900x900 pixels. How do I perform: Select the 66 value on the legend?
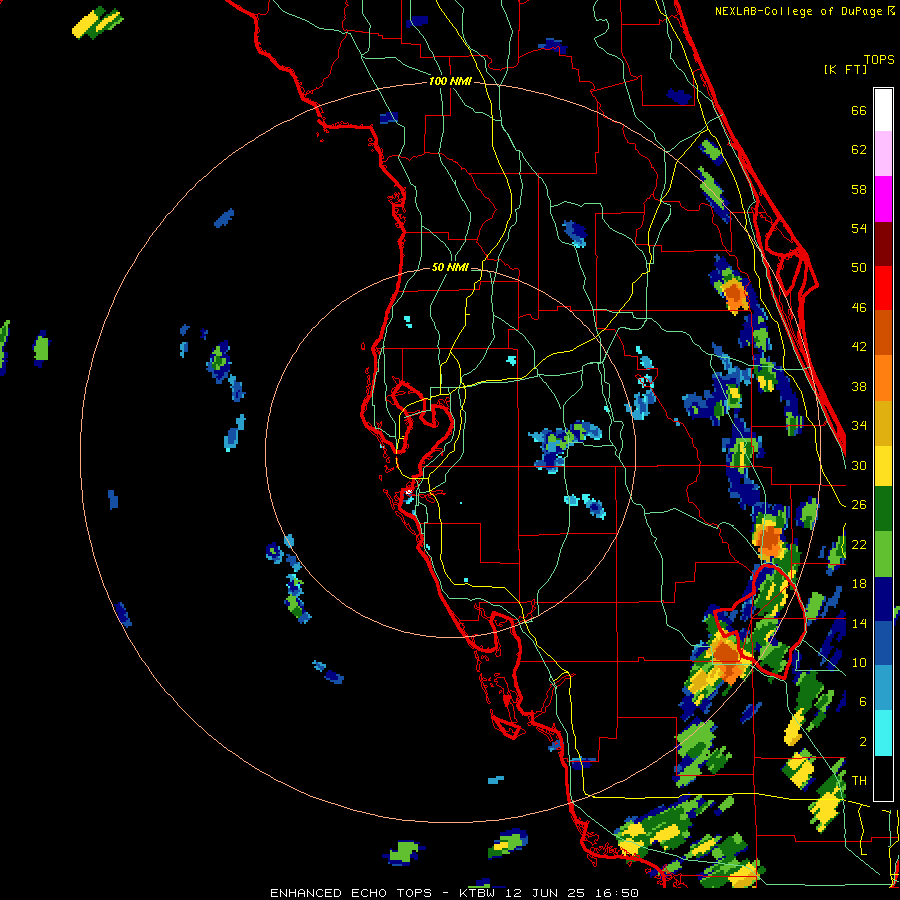(x=859, y=111)
